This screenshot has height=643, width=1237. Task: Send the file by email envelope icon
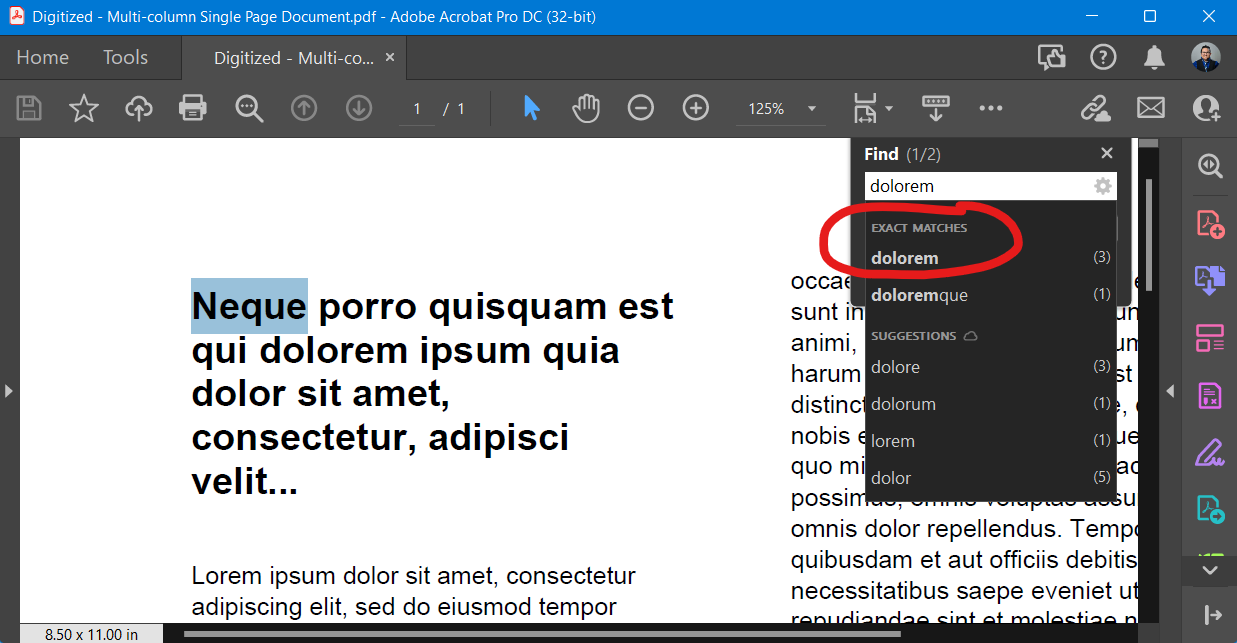(1151, 108)
